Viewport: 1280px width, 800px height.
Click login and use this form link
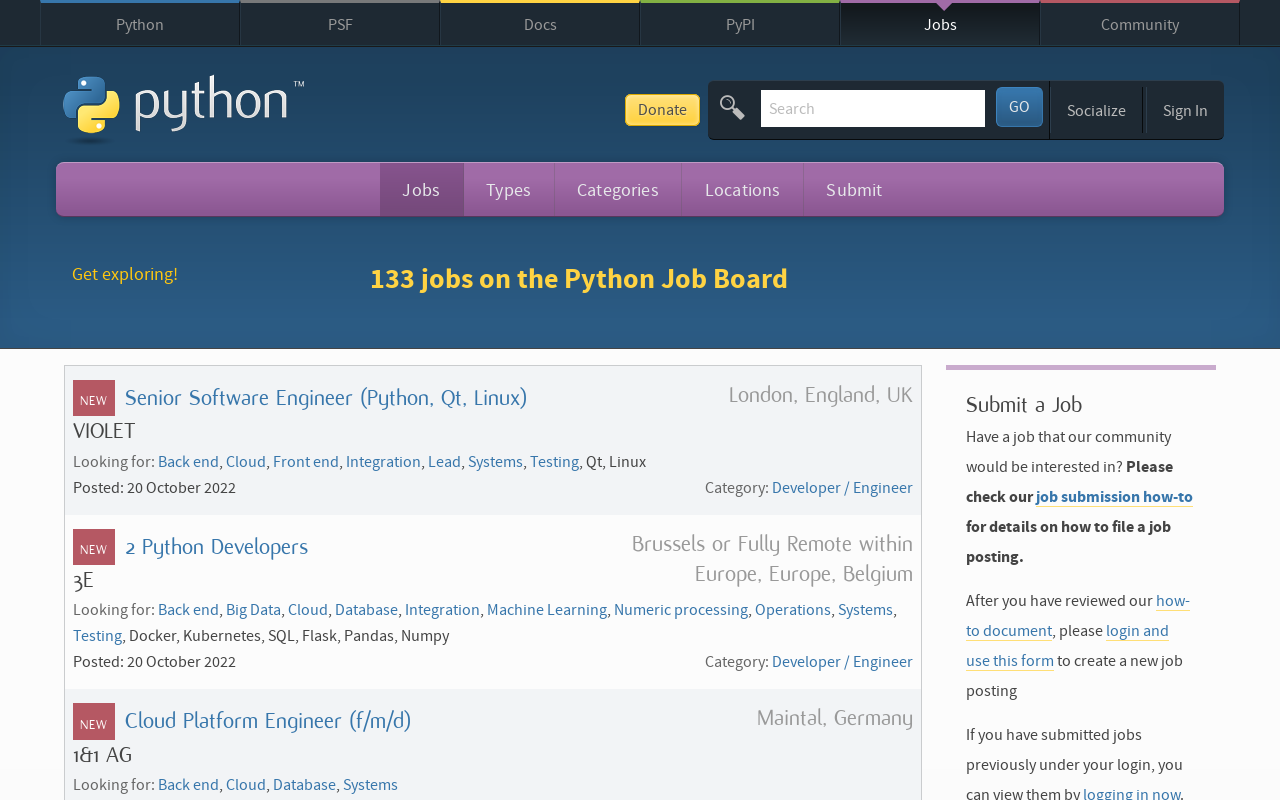1067,646
